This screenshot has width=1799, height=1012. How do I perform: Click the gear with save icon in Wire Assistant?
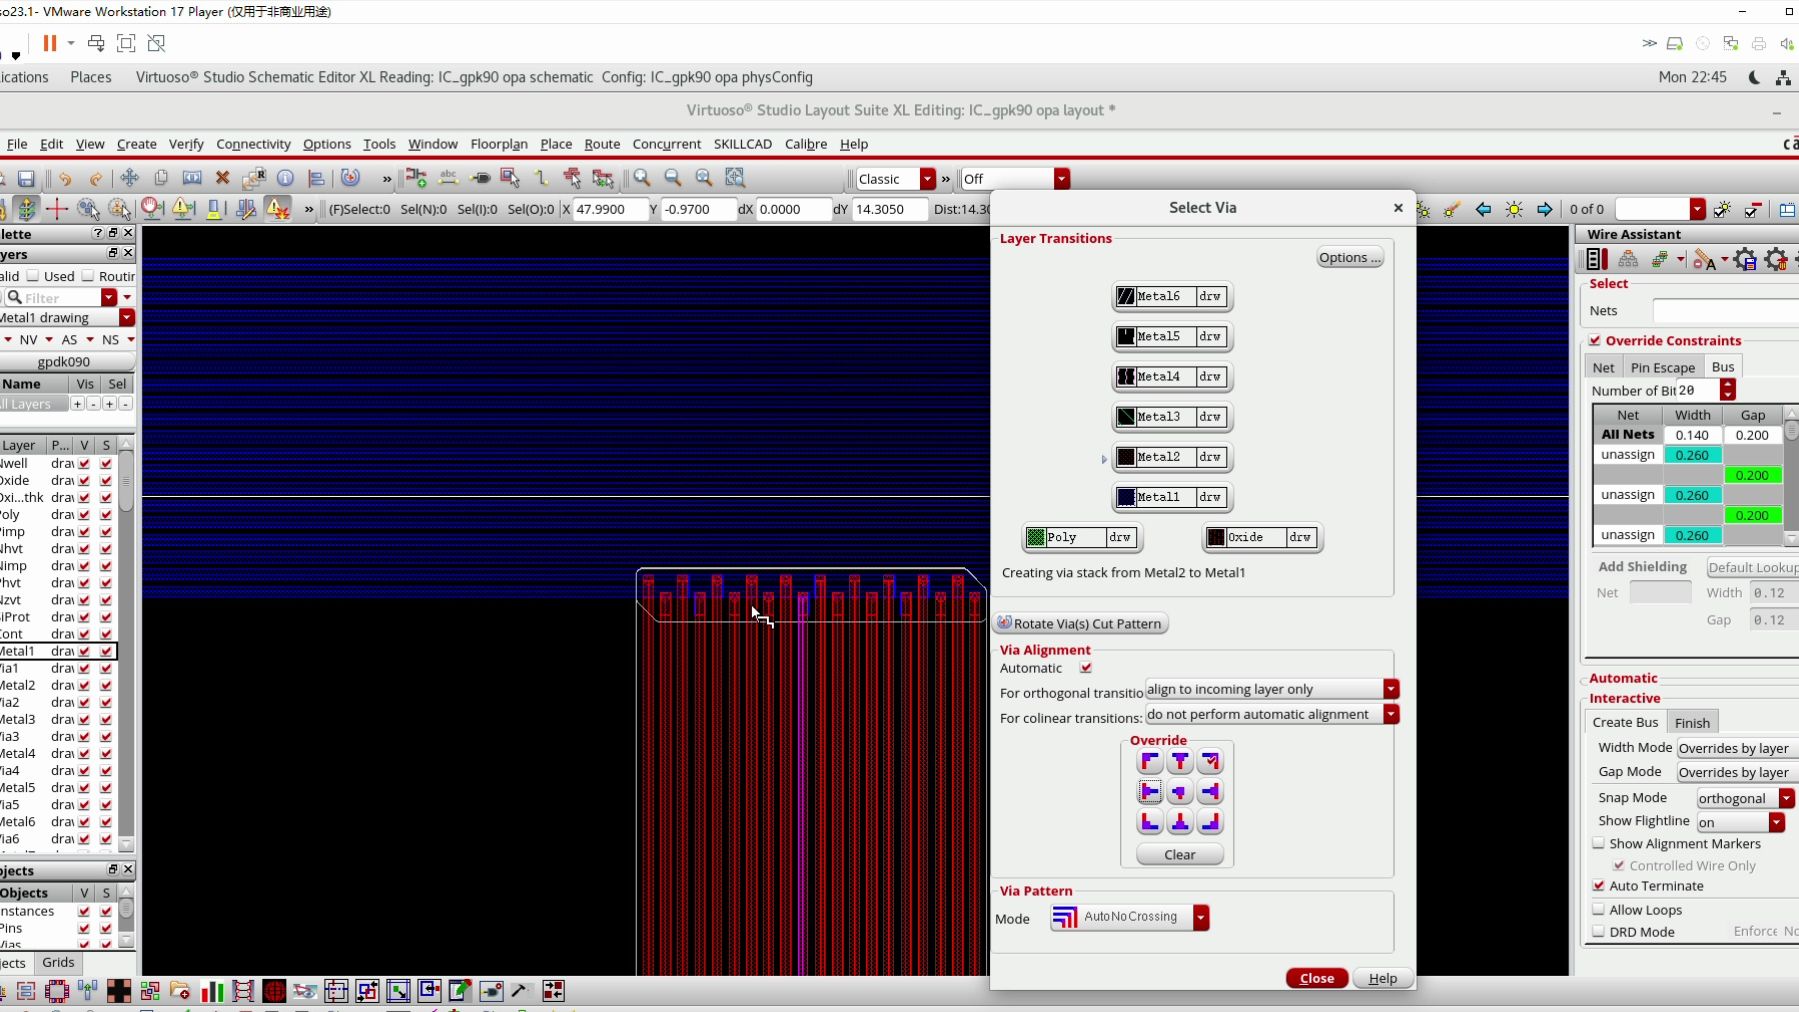(x=1745, y=260)
